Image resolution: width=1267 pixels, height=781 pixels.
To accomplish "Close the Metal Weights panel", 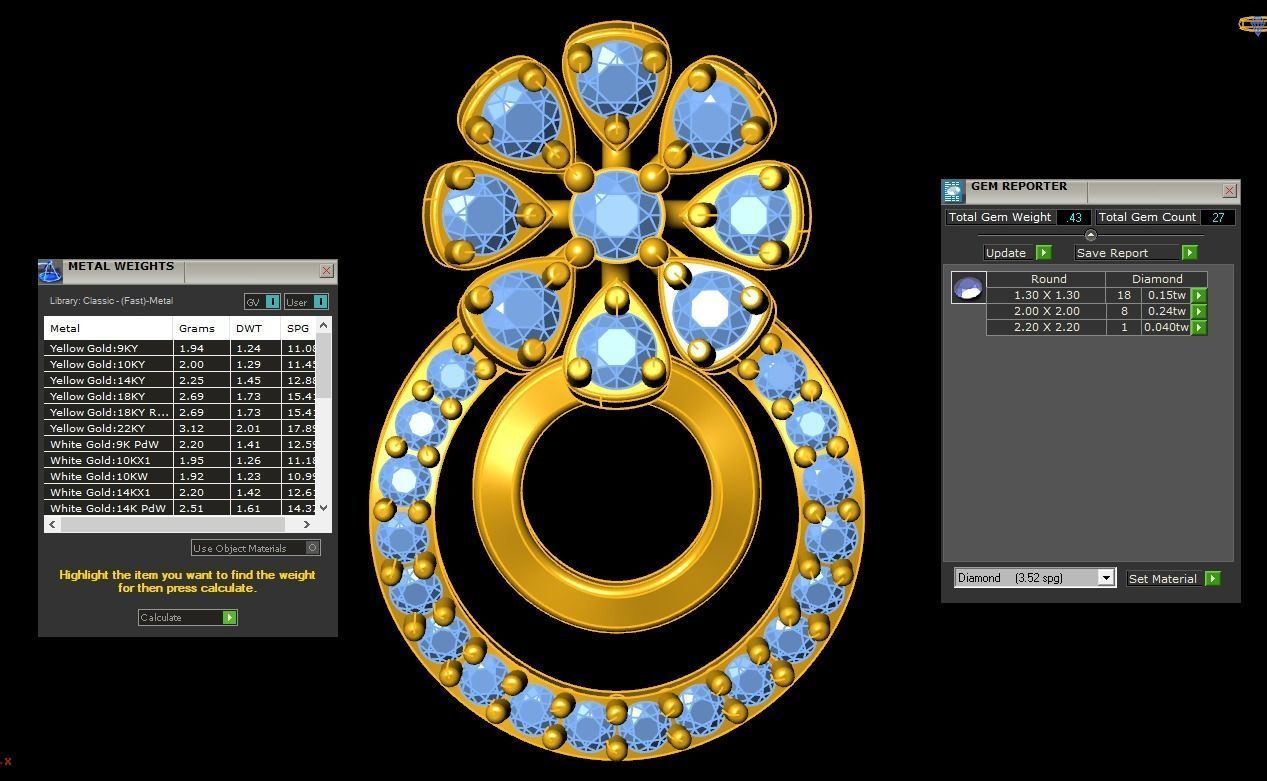I will tap(326, 271).
